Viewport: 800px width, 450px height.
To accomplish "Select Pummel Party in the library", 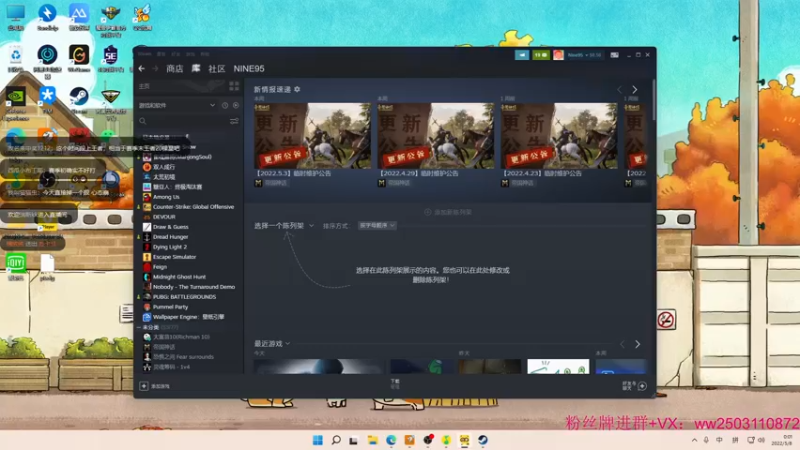I will point(170,307).
